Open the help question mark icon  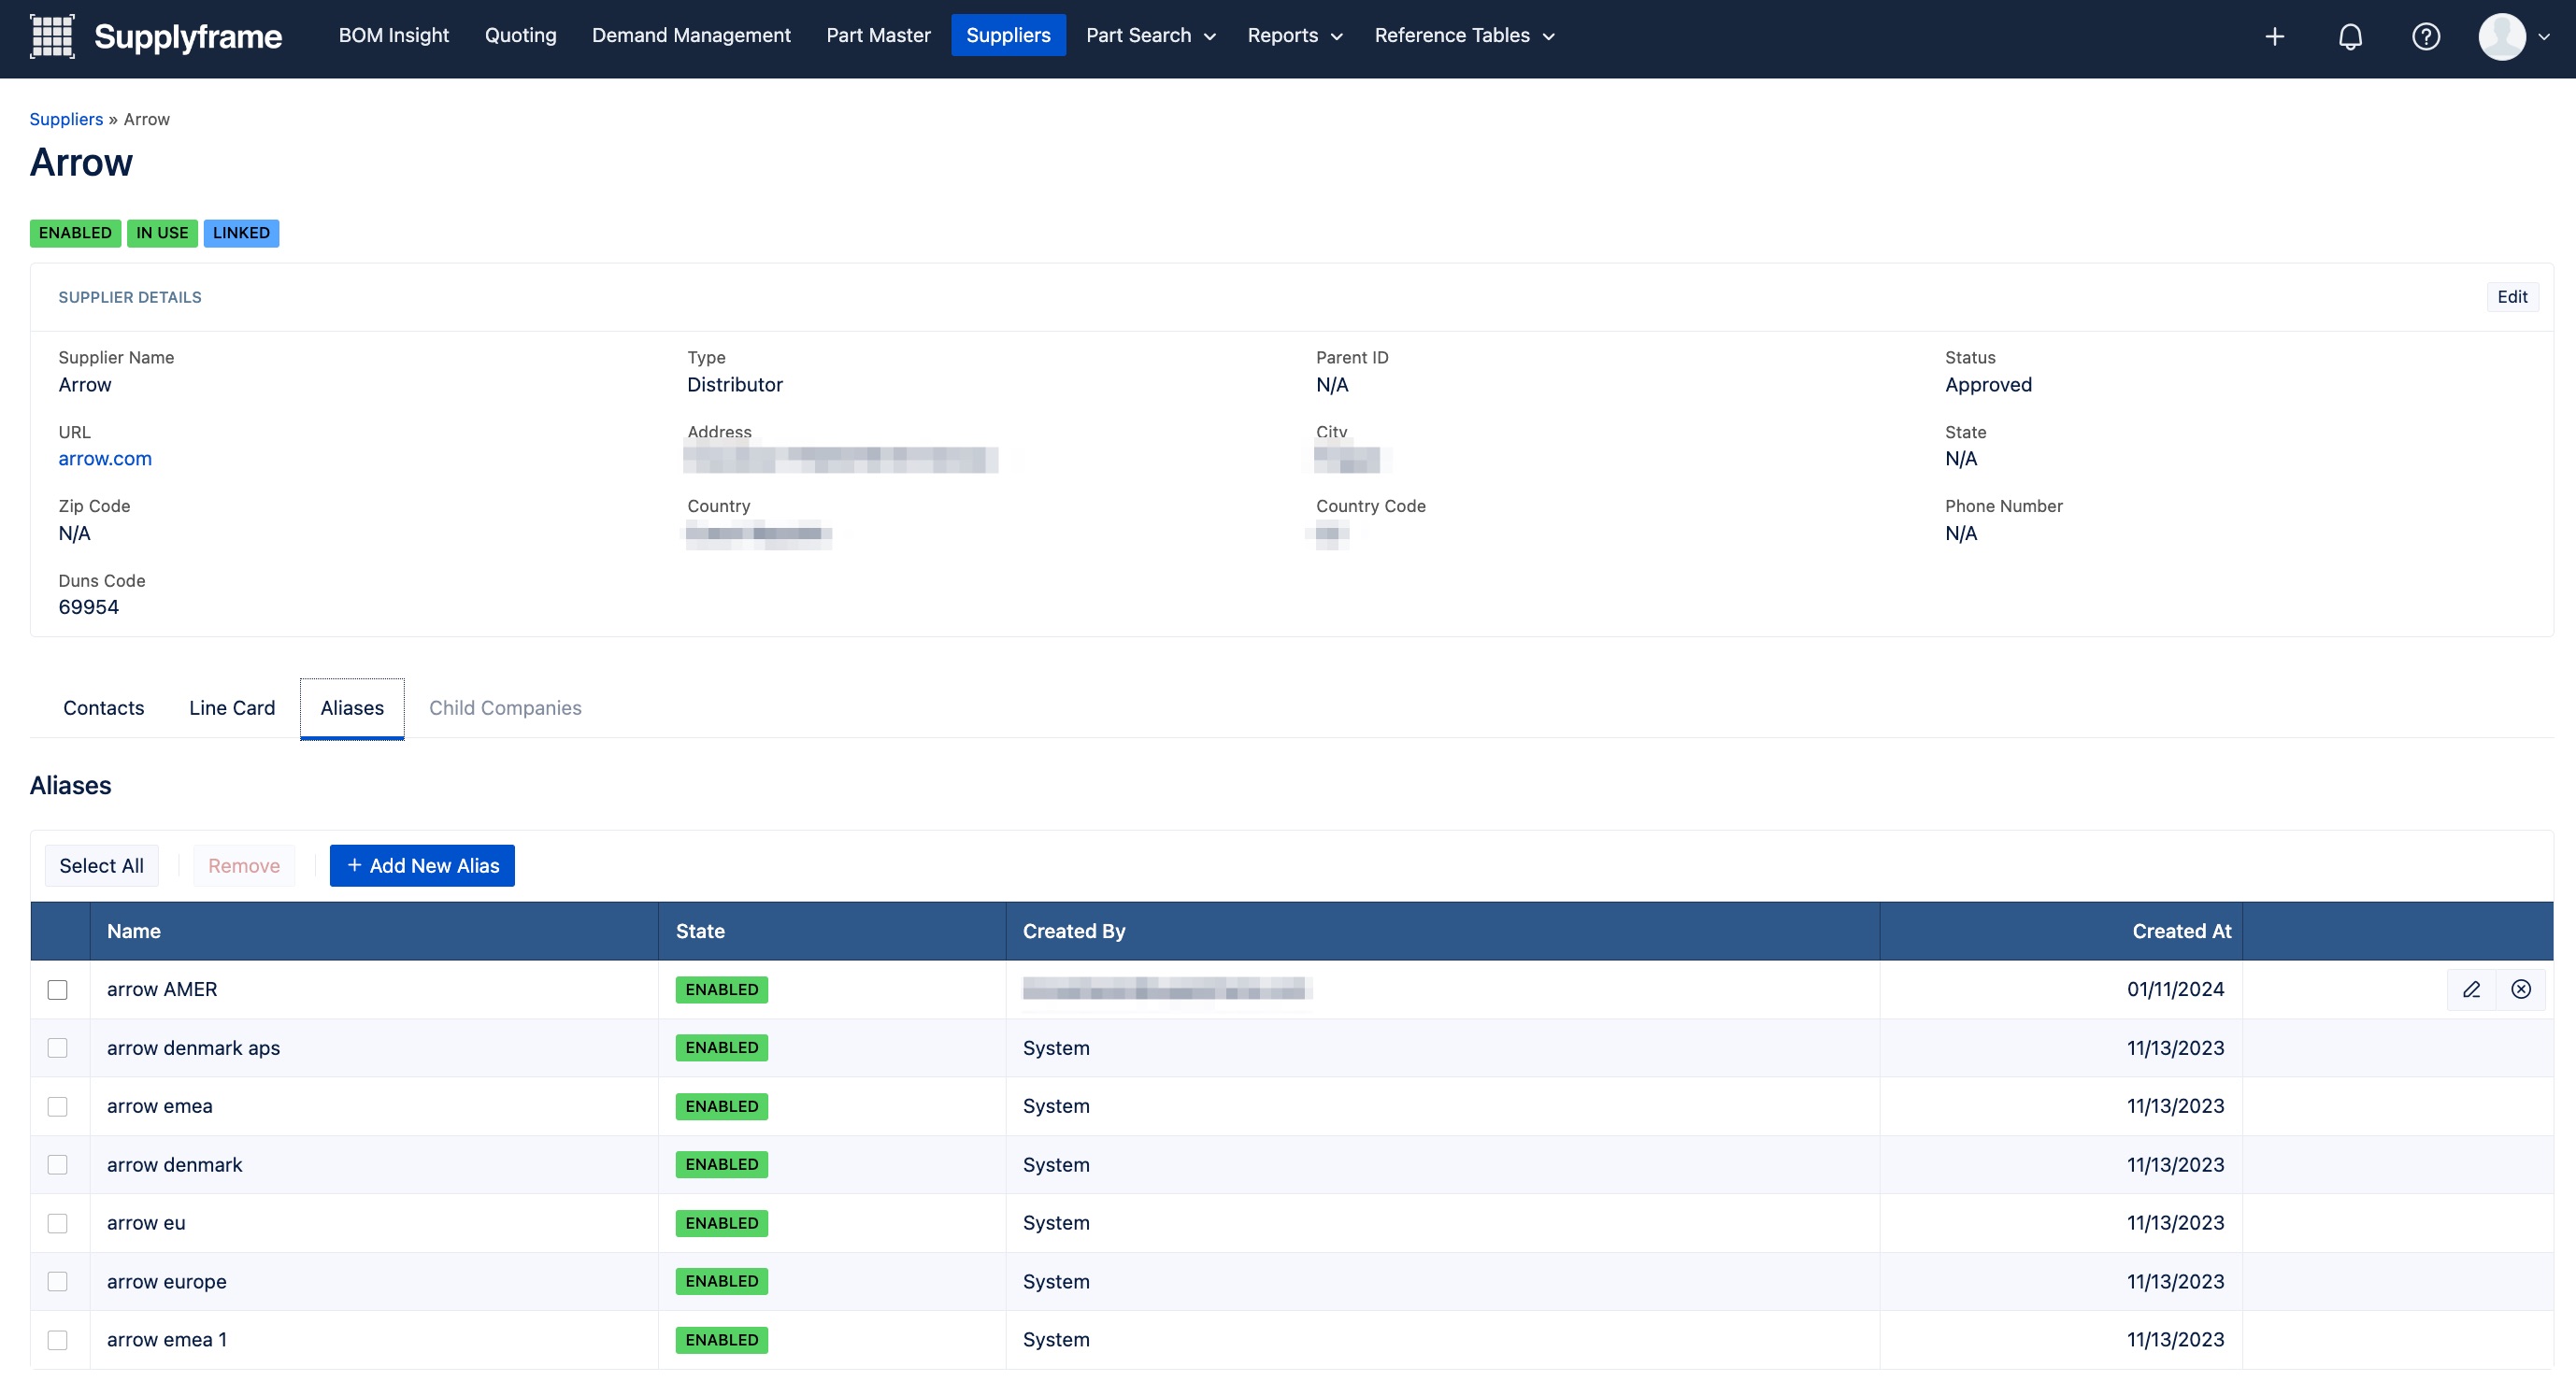(x=2426, y=37)
